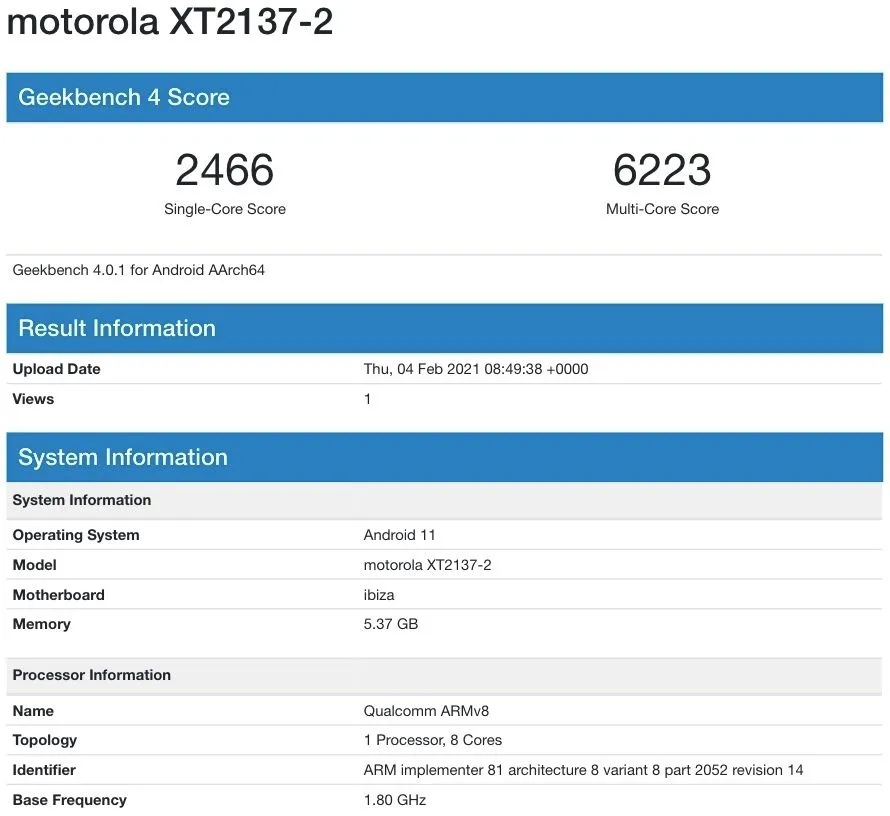The width and height of the screenshot is (890, 816).
Task: Click the Base Frequency value 1.80 GHz
Action: click(394, 800)
